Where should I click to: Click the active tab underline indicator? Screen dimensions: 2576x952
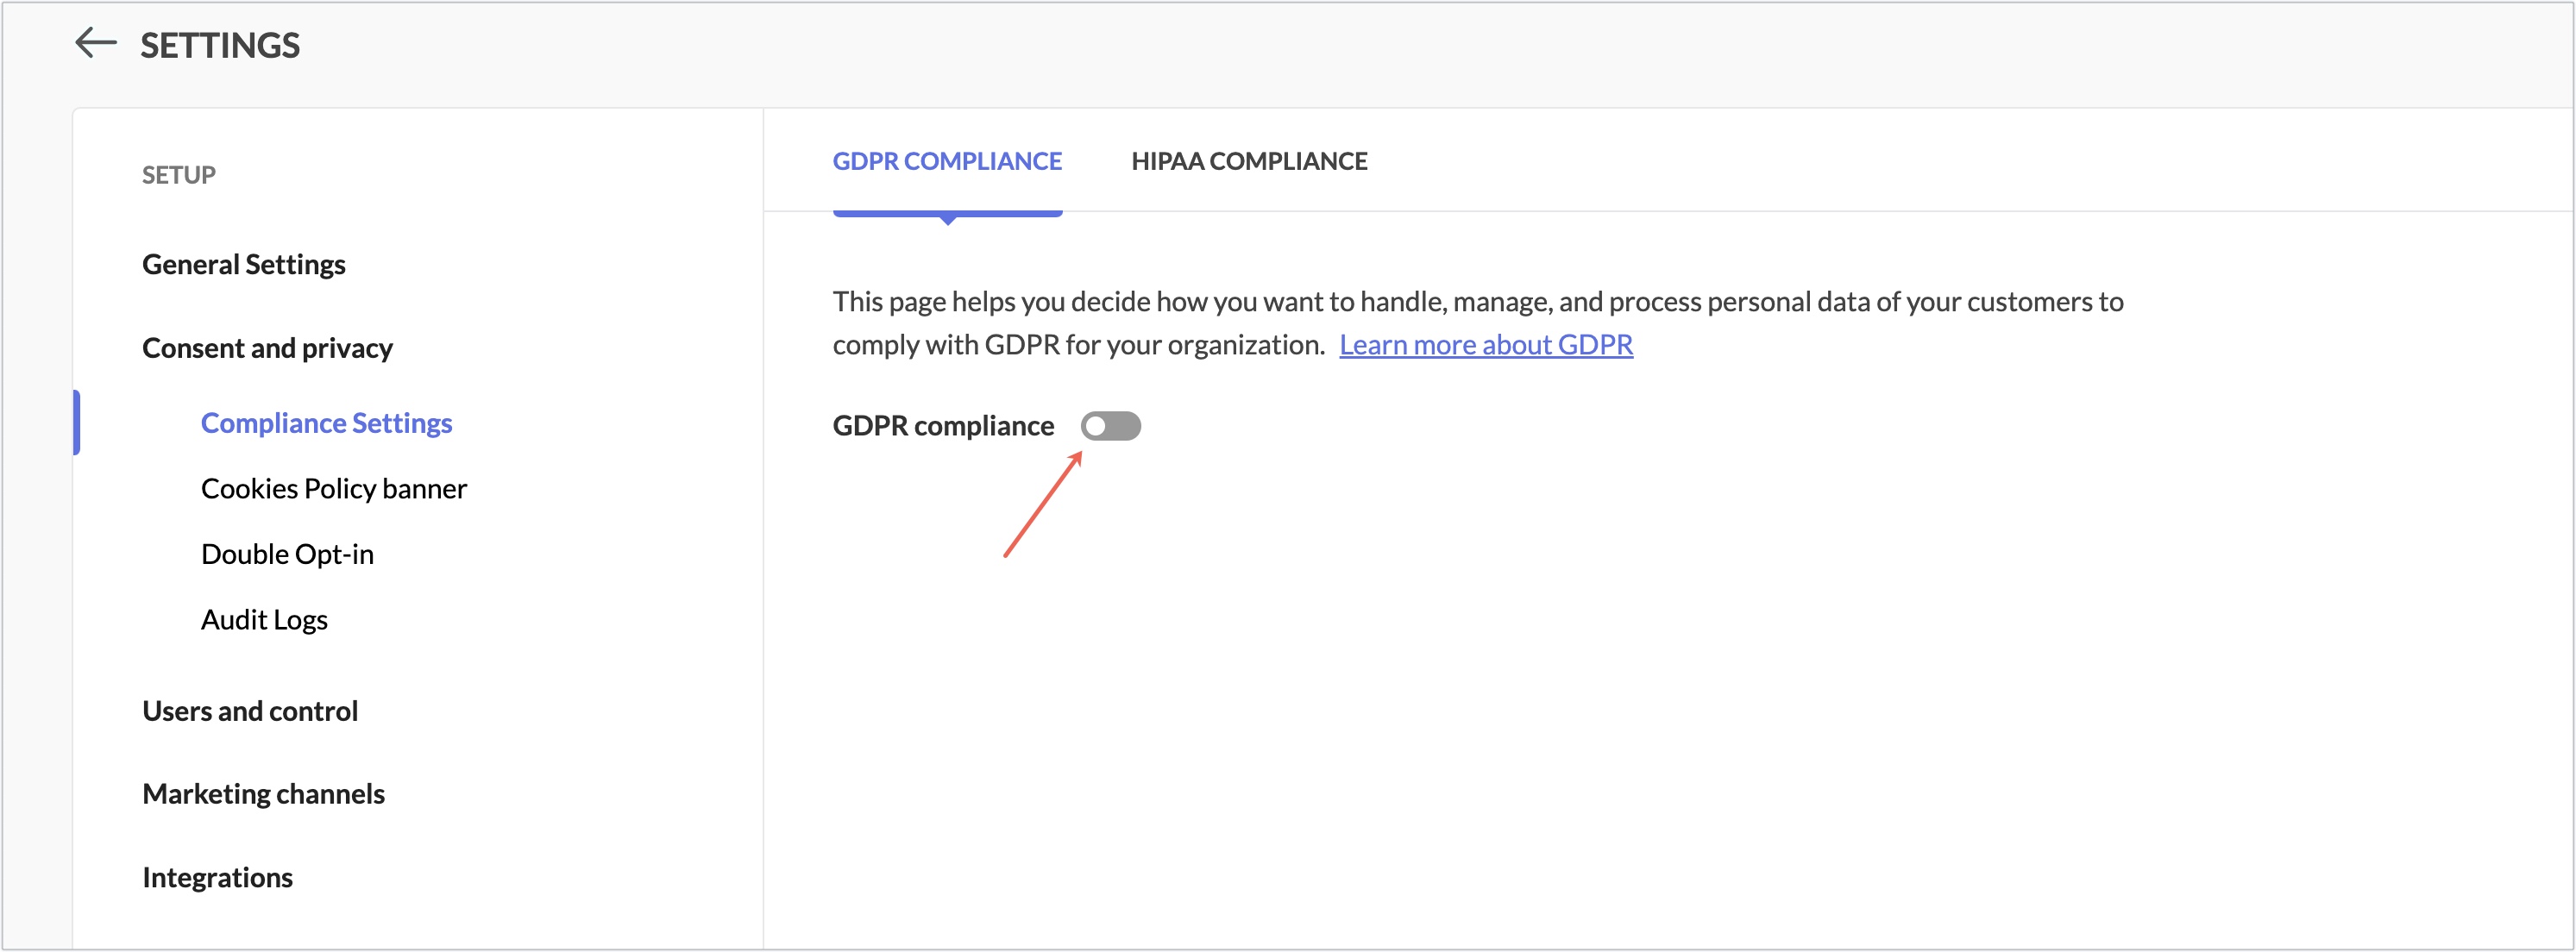(947, 212)
